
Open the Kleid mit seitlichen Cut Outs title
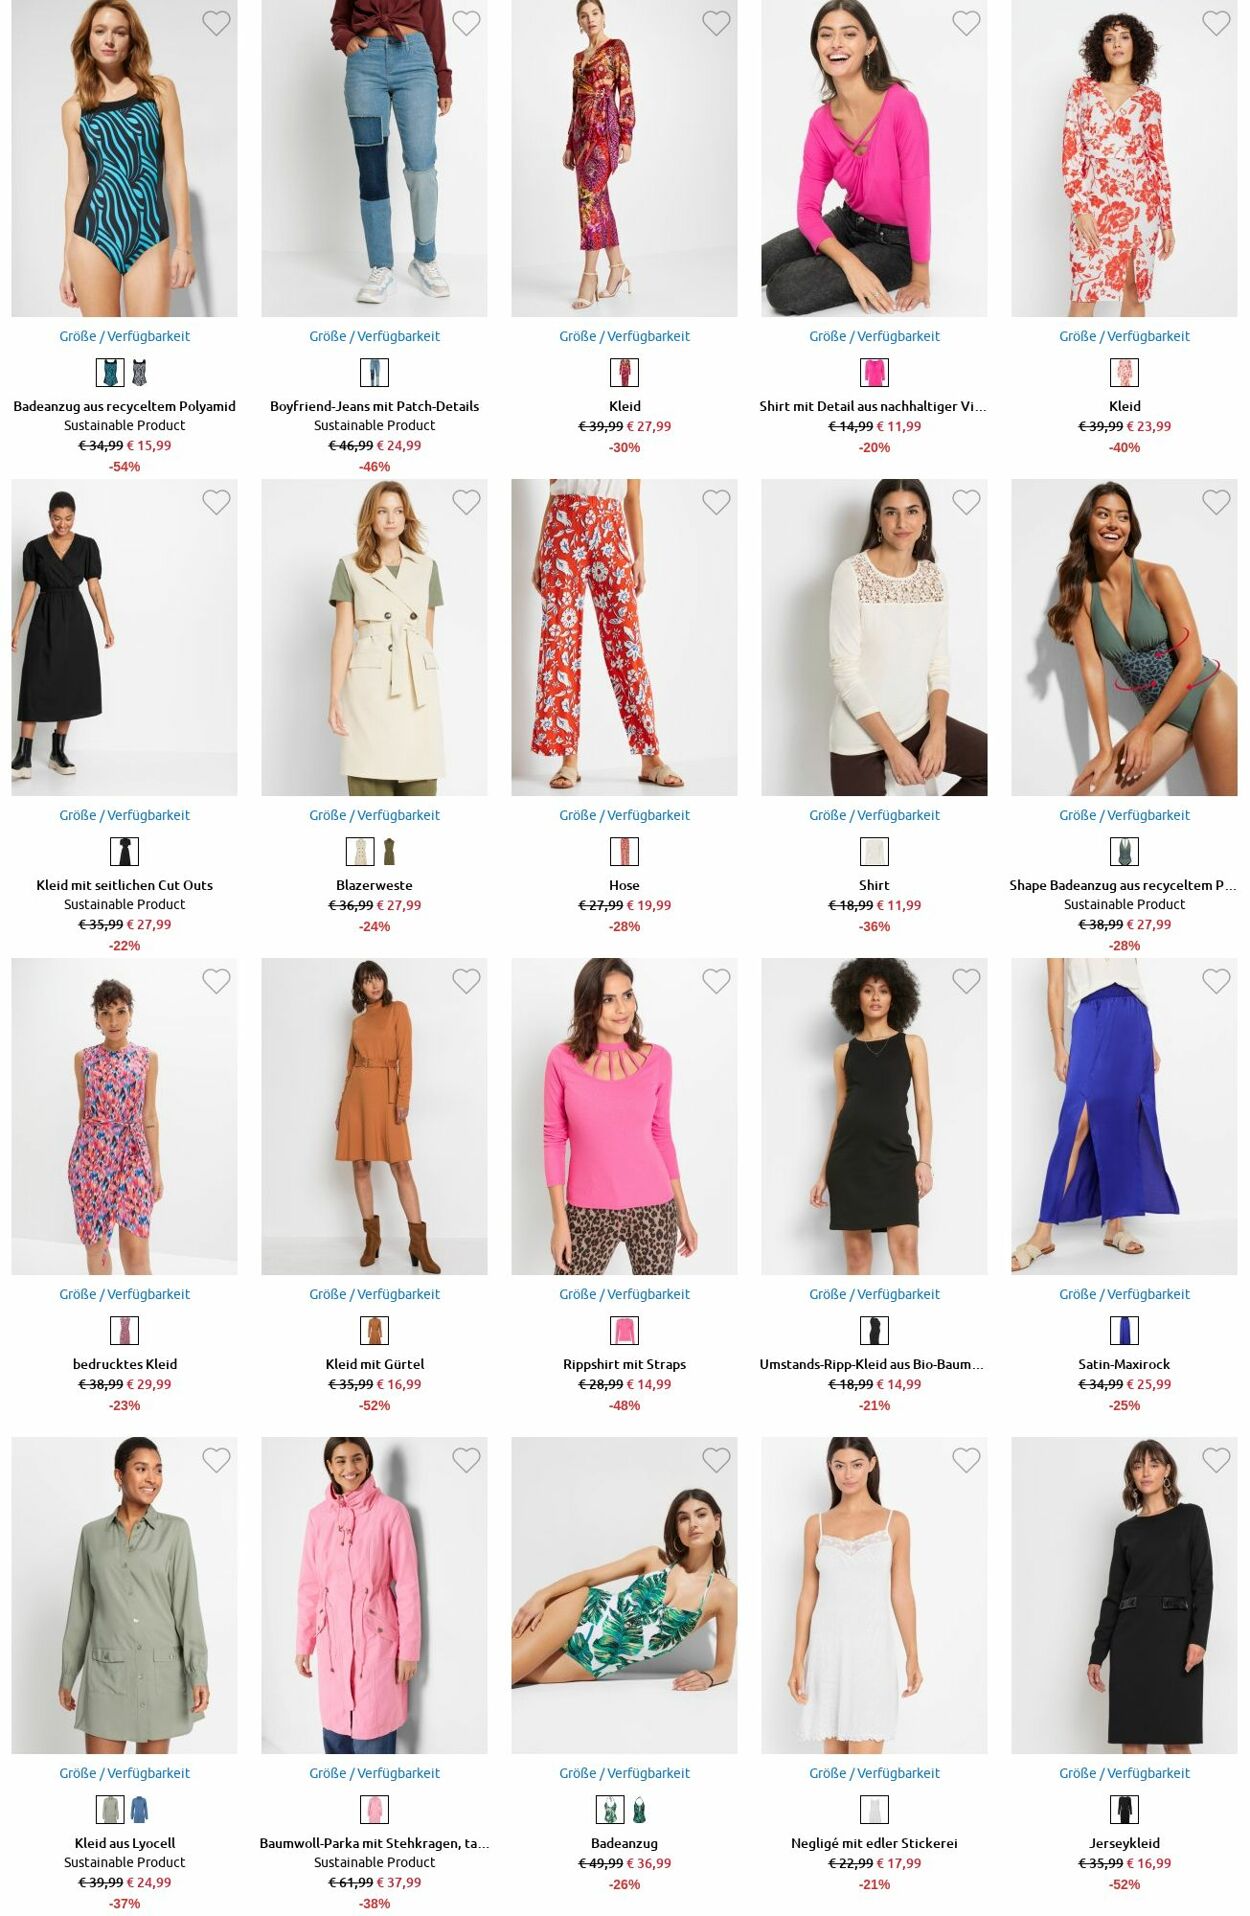point(124,885)
